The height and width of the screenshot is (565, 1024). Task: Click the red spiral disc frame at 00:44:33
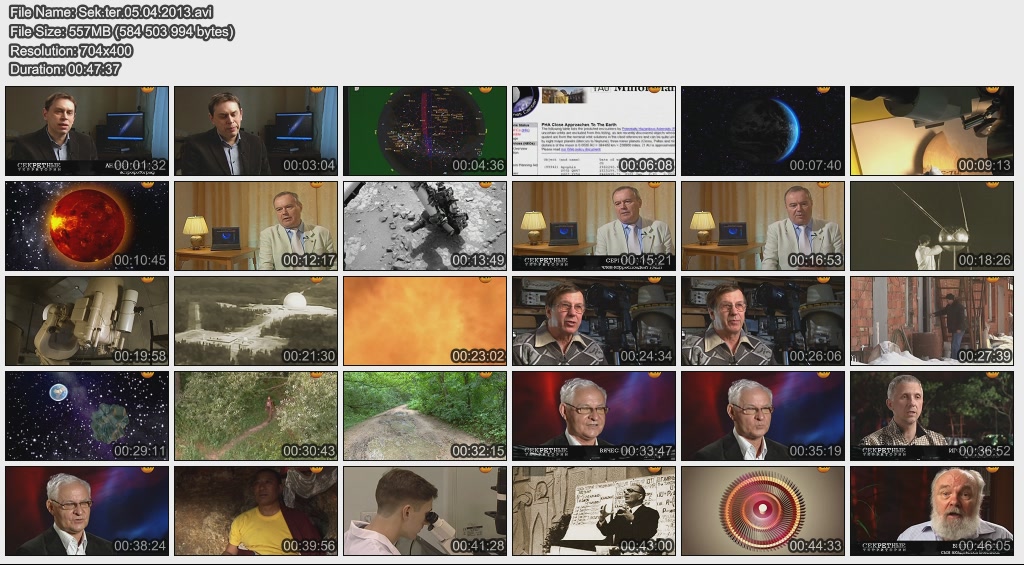pyautogui.click(x=763, y=511)
